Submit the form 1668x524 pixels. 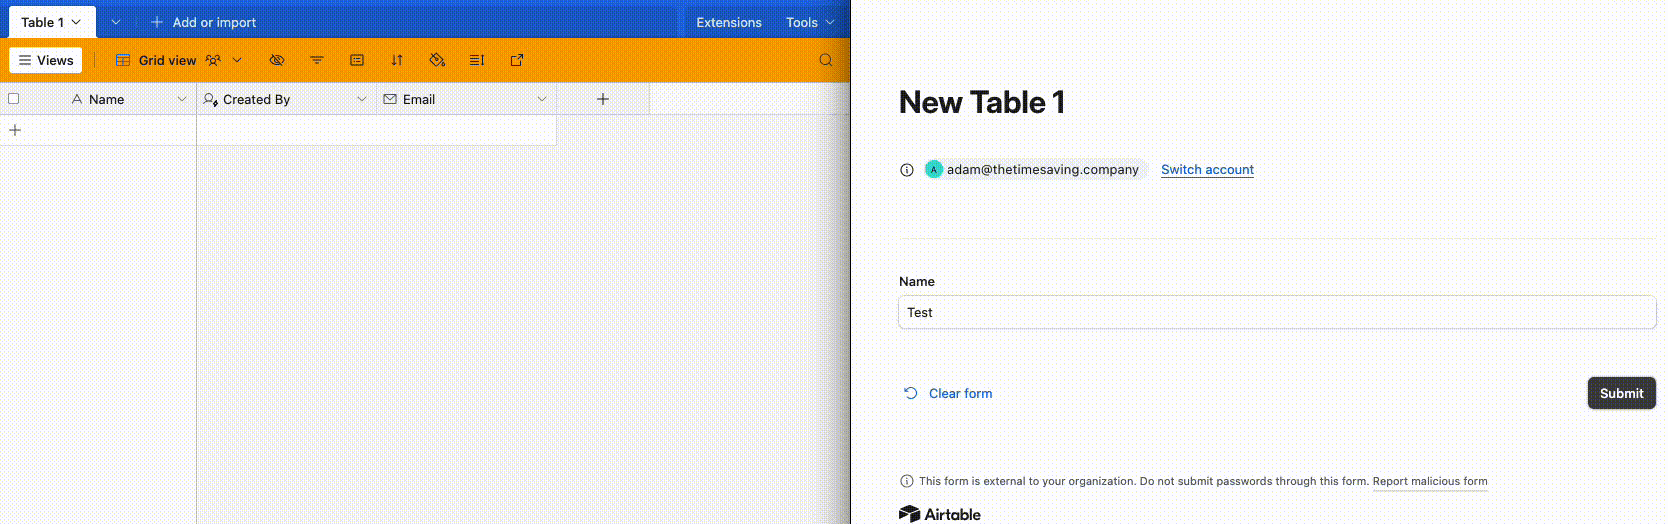tap(1621, 393)
